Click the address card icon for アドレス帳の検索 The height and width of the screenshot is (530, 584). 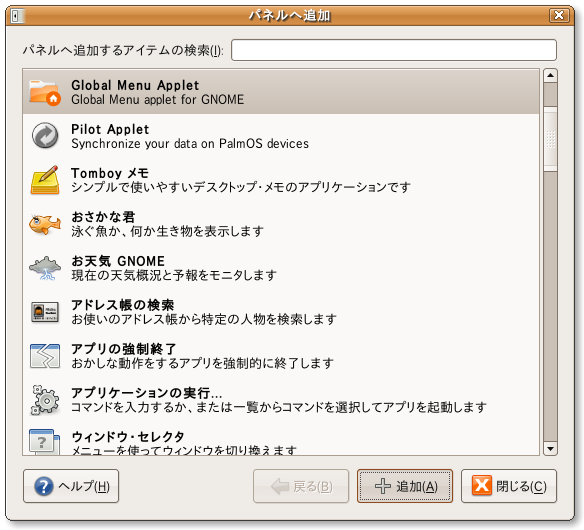coord(45,312)
